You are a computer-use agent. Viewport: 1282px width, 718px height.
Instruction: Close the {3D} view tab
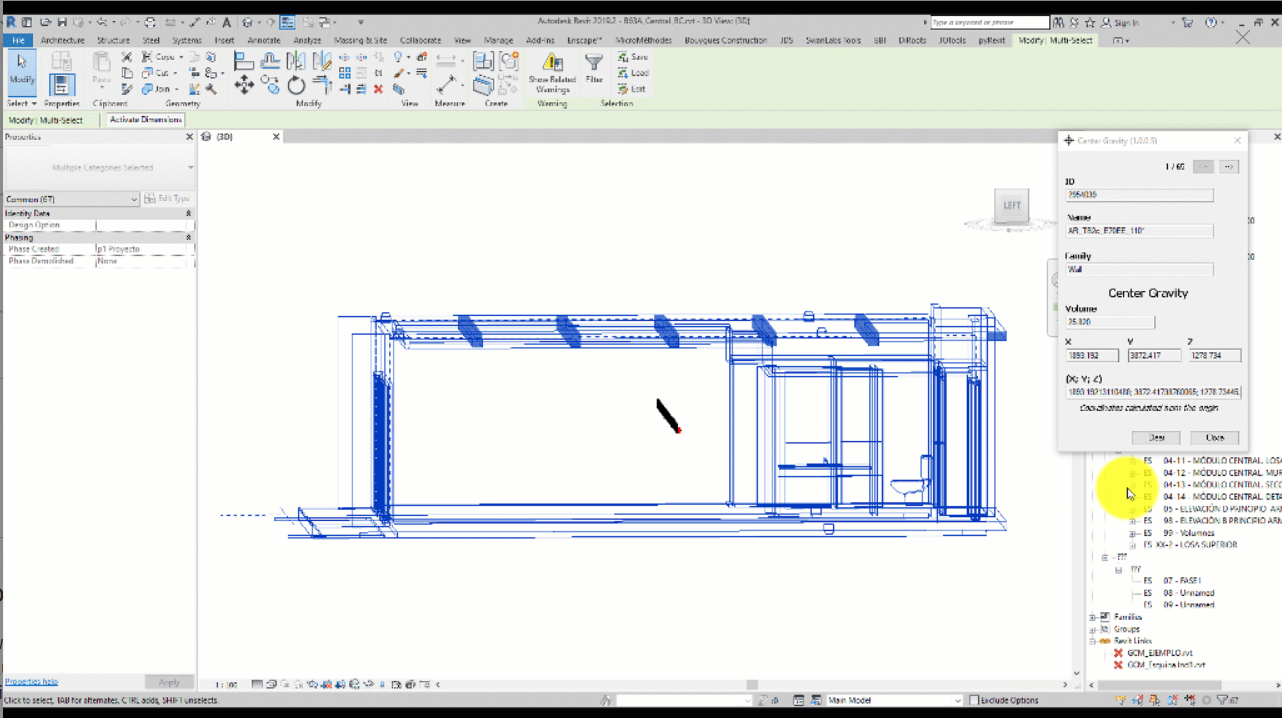(x=277, y=137)
